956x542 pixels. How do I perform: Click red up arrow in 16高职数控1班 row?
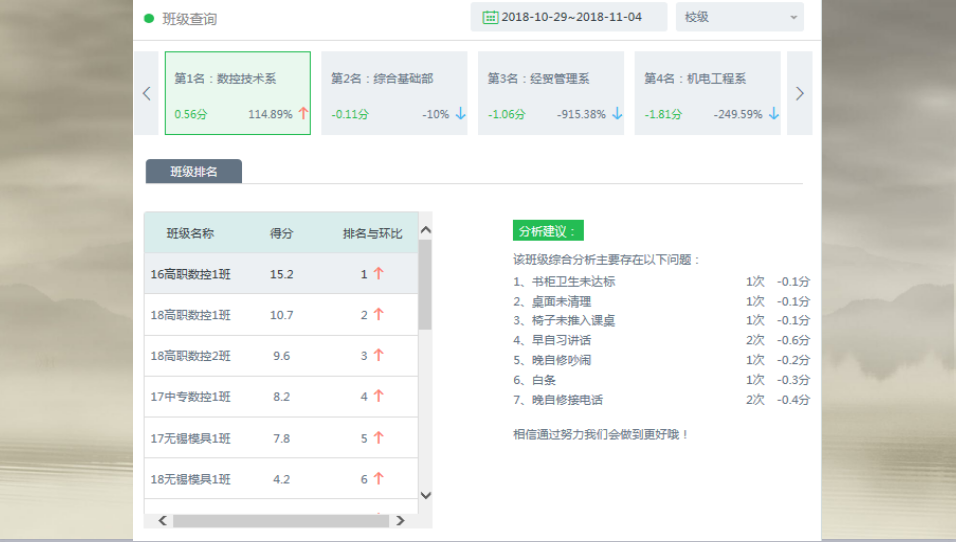click(379, 274)
